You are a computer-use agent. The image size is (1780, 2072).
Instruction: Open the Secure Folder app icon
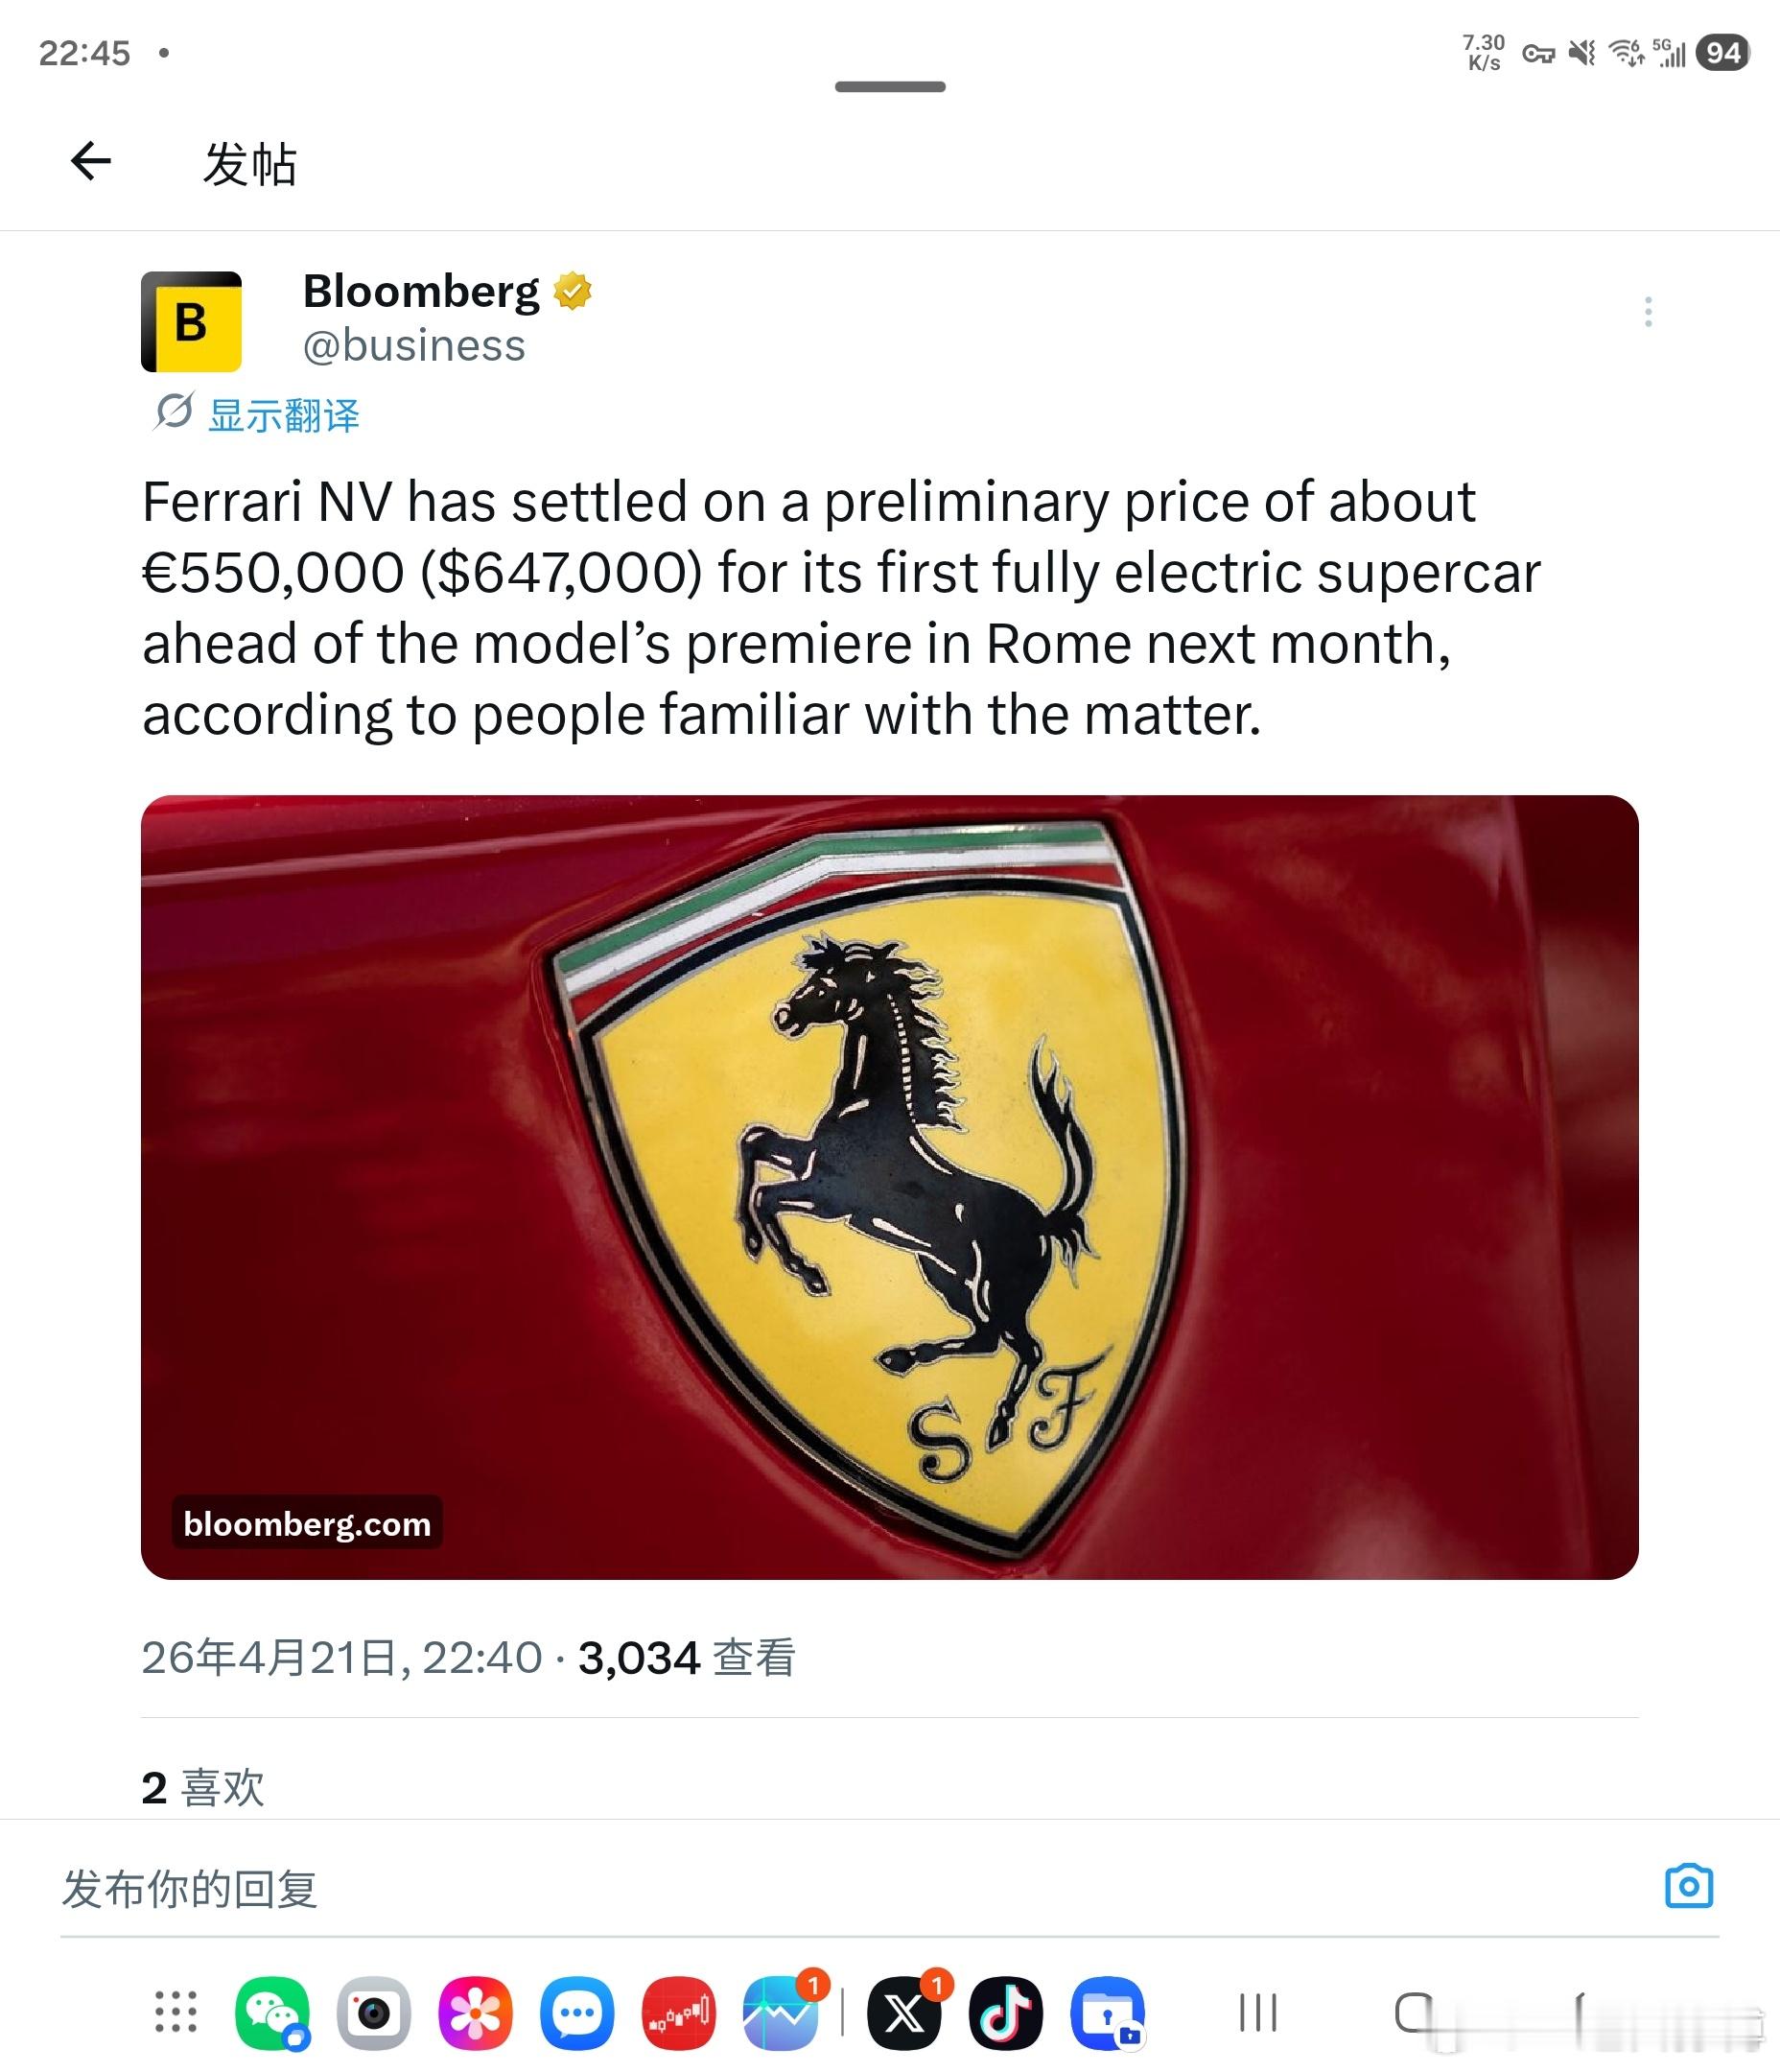point(1107,2012)
